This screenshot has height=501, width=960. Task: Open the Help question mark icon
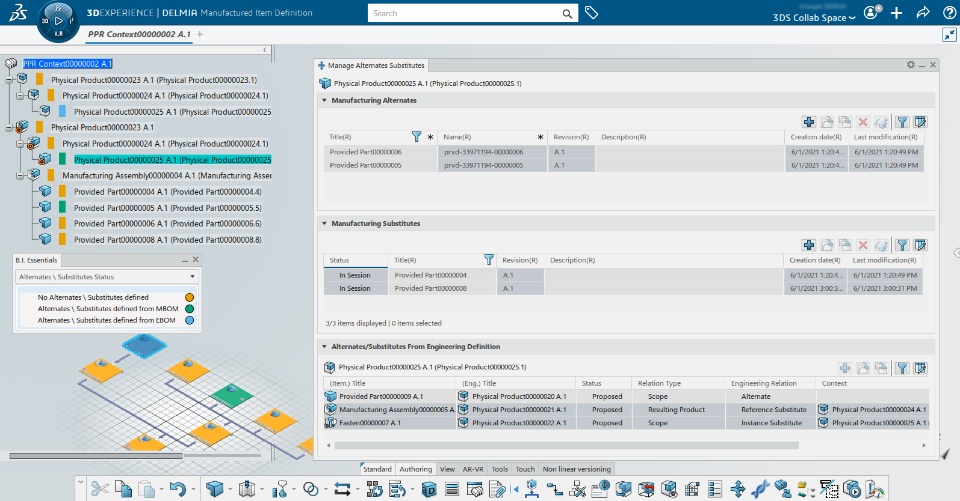coord(950,13)
